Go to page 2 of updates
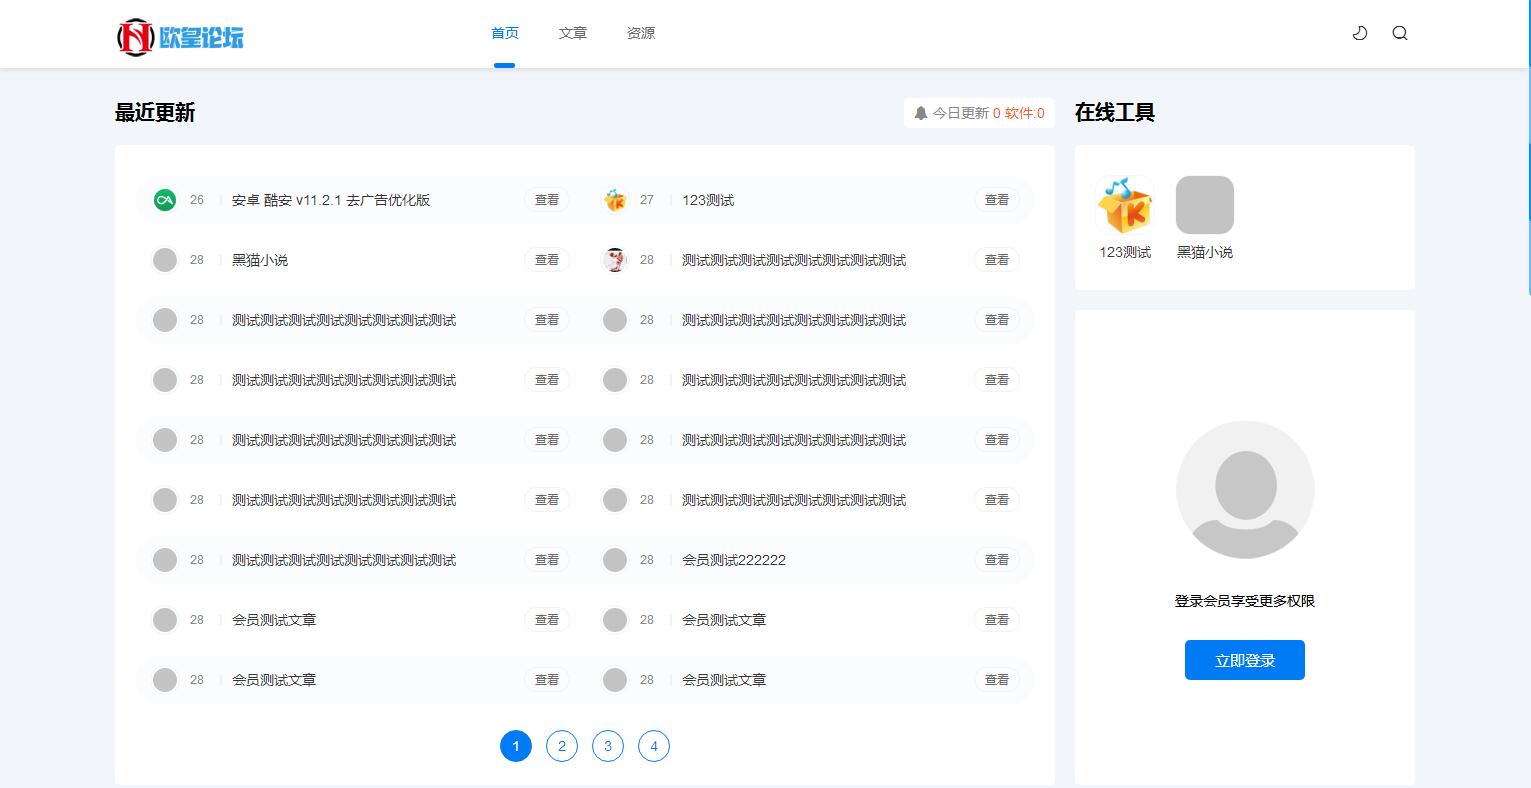 pyautogui.click(x=562, y=746)
